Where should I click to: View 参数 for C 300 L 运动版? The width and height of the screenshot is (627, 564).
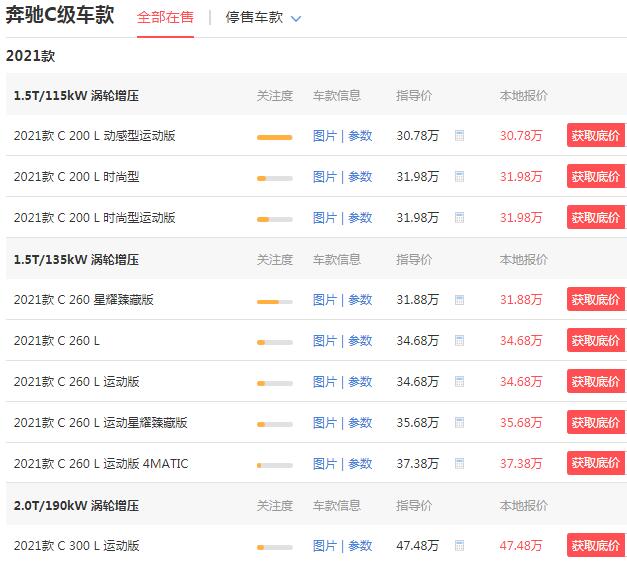click(x=360, y=546)
